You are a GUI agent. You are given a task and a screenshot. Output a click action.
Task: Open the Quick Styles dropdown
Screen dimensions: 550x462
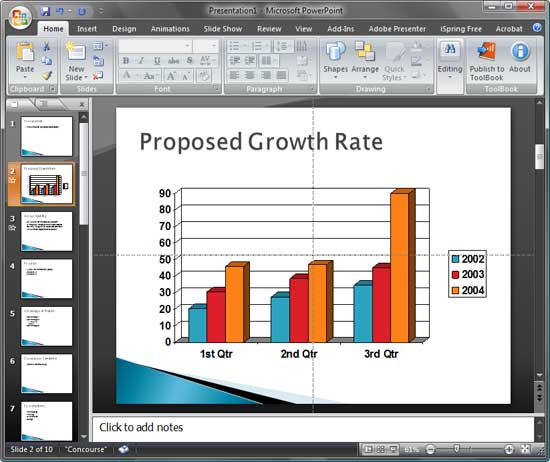pos(394,62)
